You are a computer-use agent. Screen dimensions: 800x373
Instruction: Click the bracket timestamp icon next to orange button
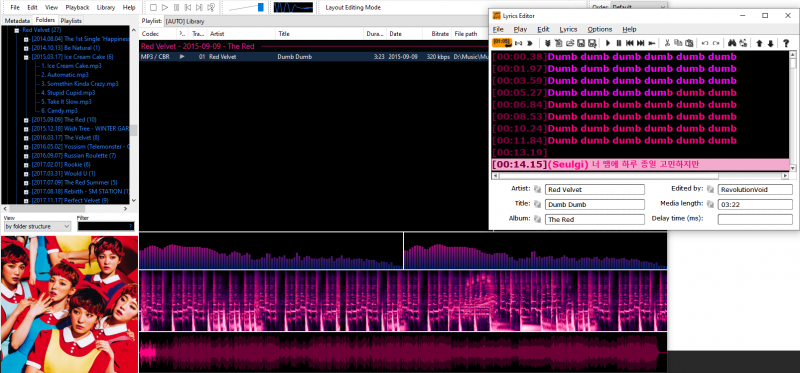518,43
